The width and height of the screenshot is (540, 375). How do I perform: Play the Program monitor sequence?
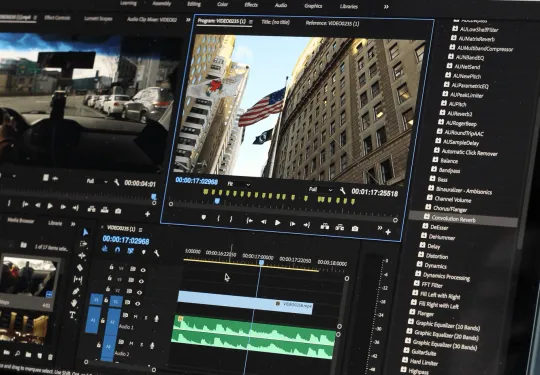tap(278, 223)
